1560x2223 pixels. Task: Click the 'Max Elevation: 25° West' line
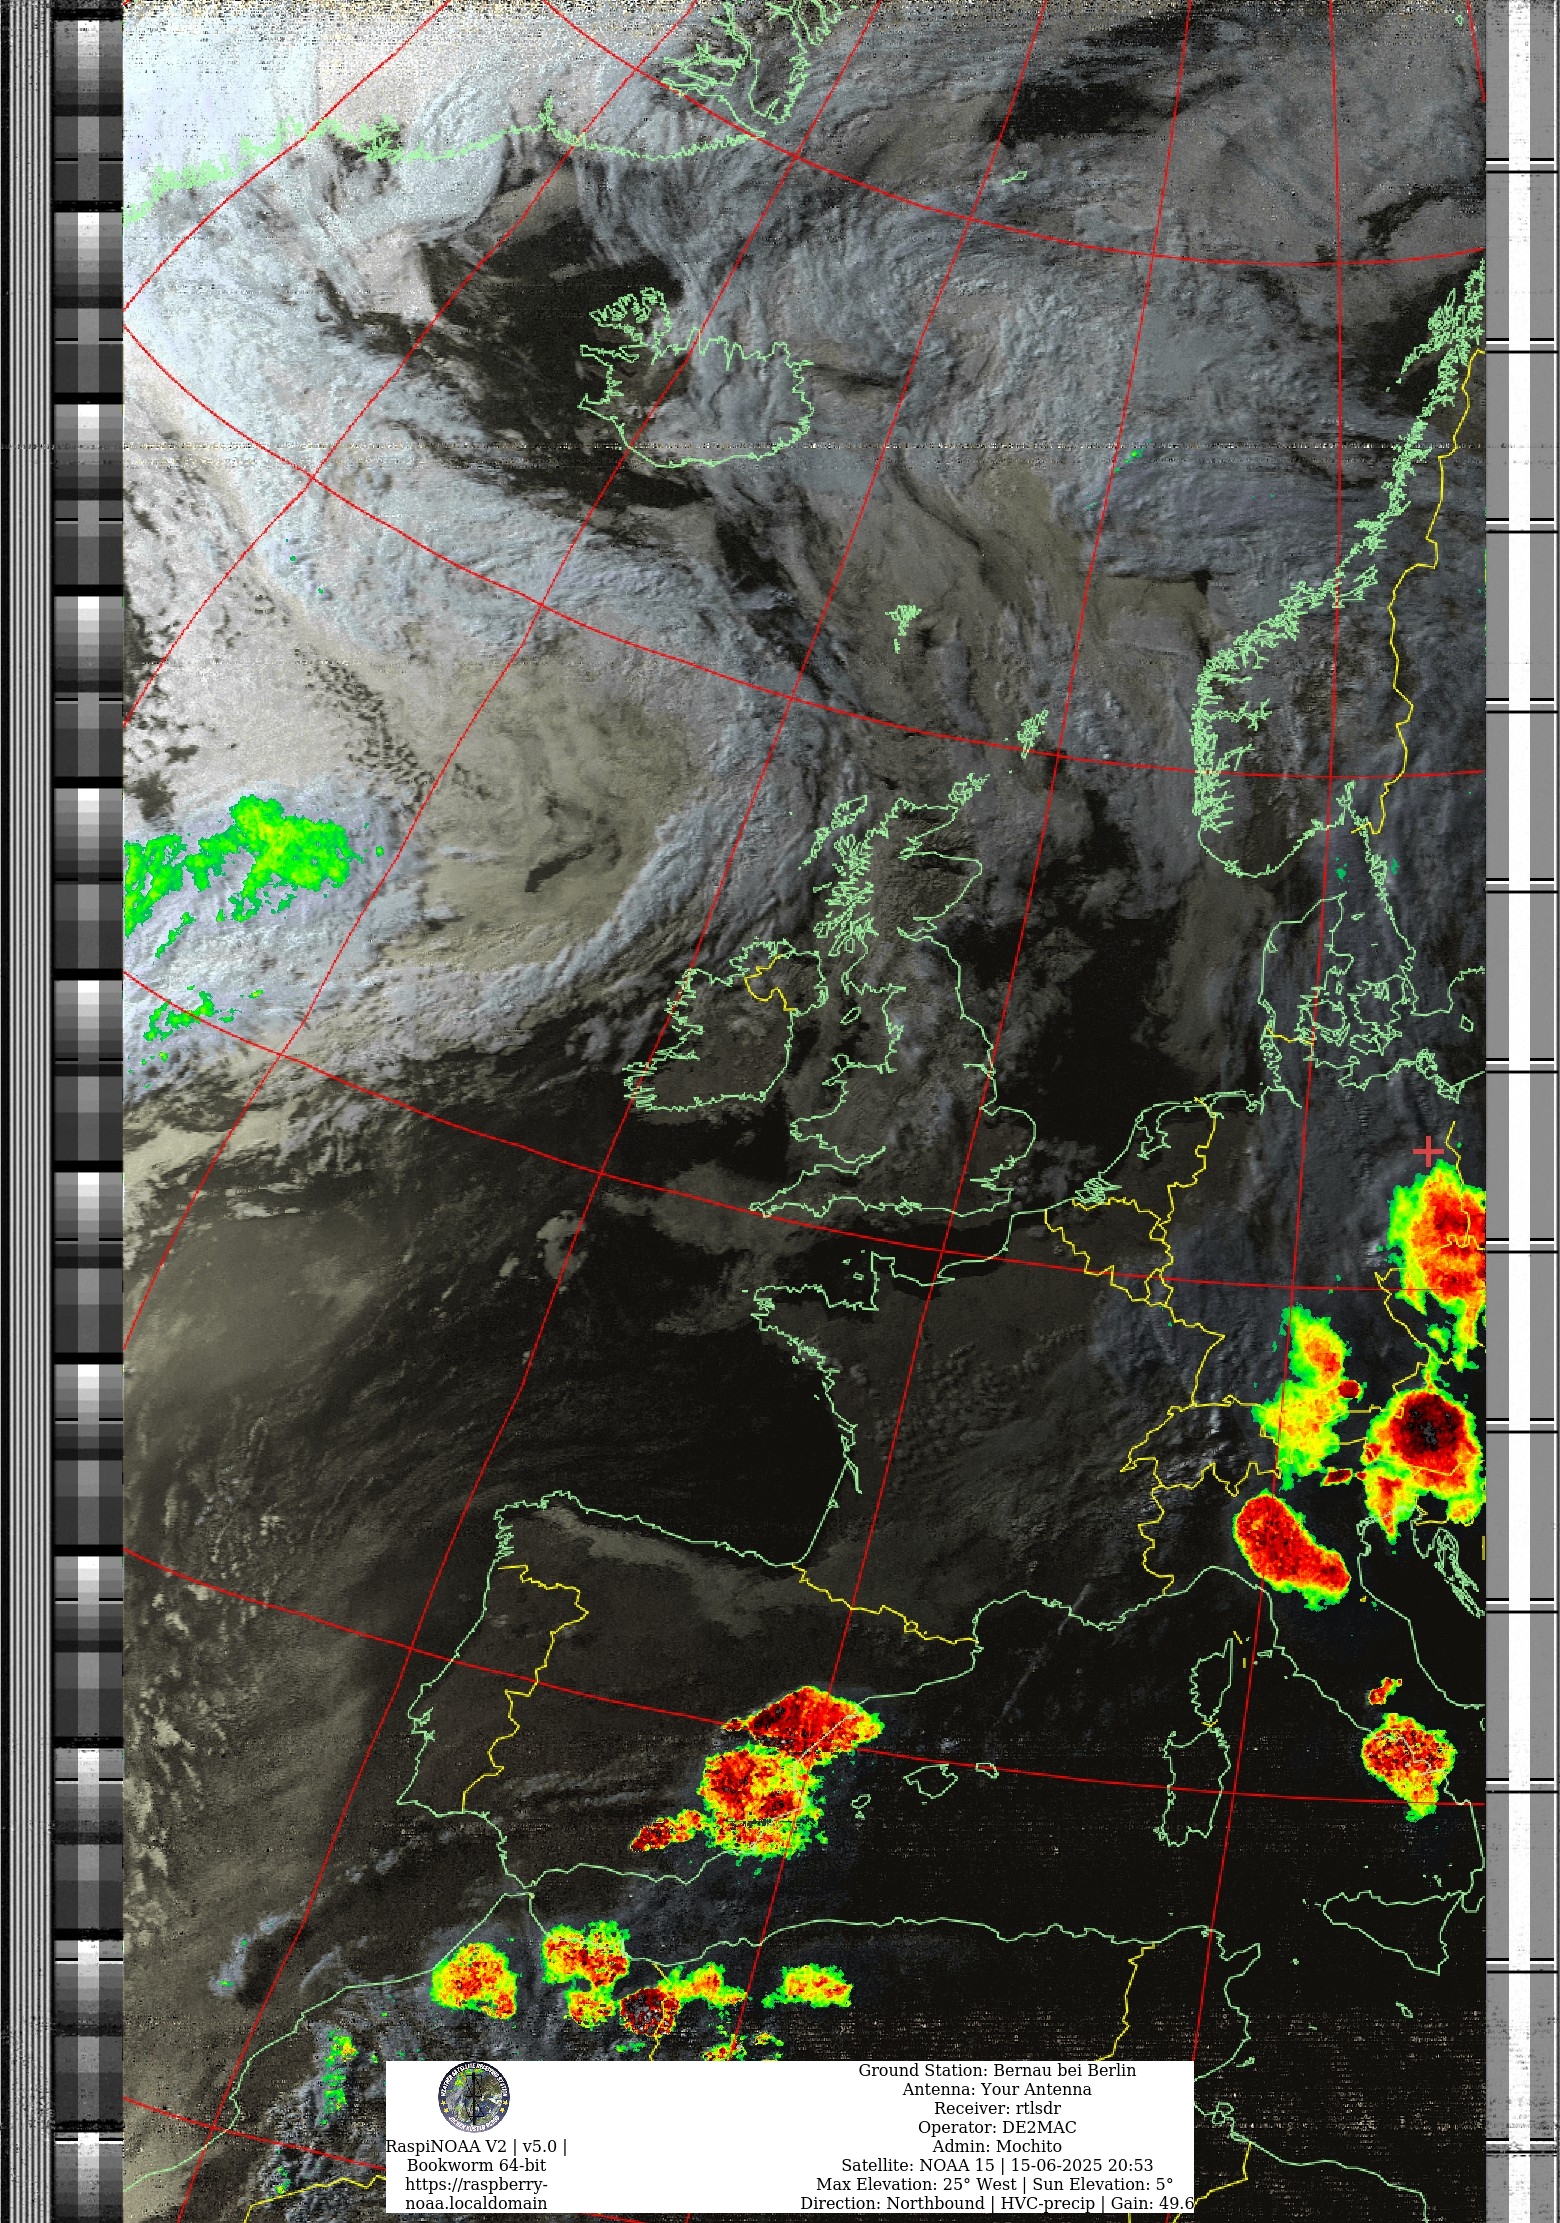pyautogui.click(x=995, y=2185)
